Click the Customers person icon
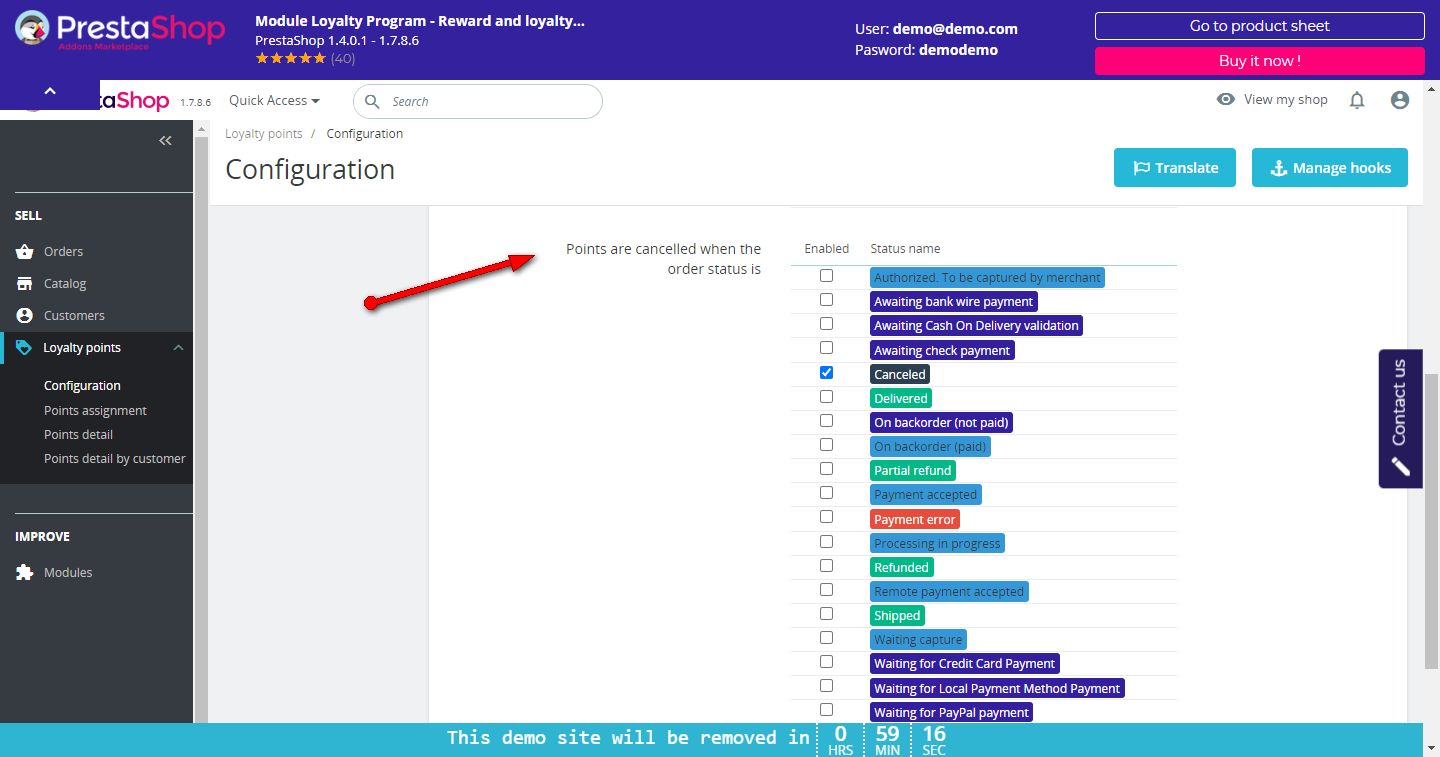The image size is (1440, 757). point(25,315)
